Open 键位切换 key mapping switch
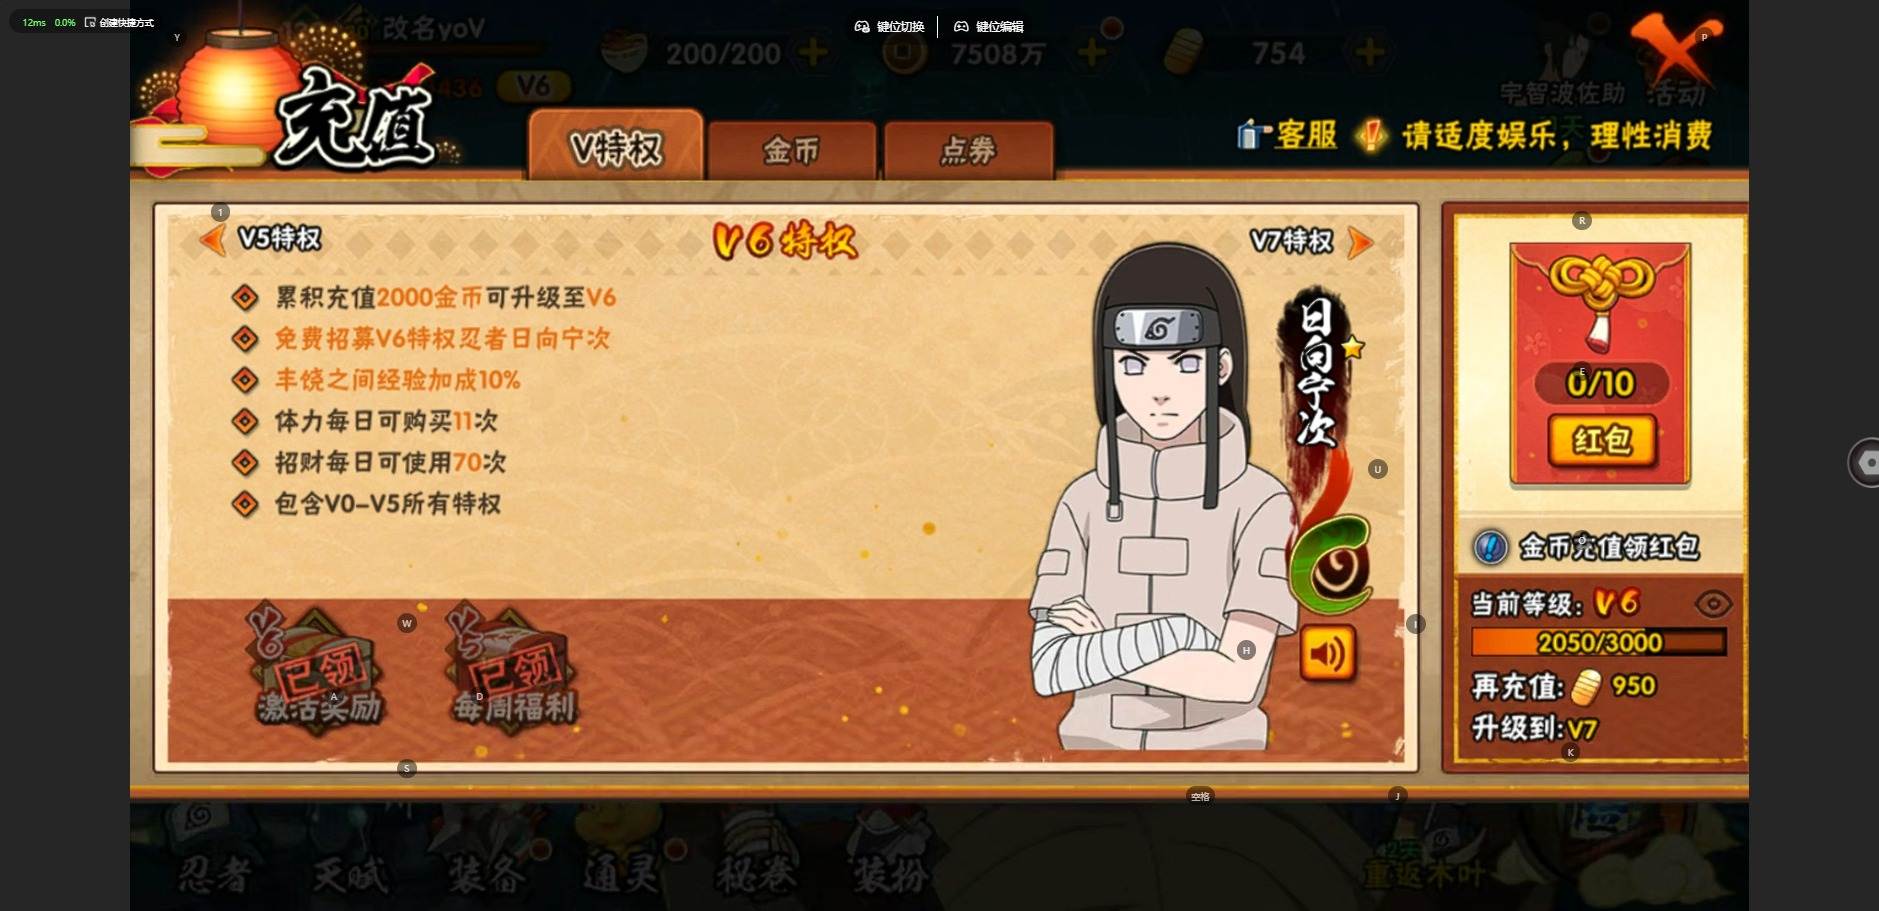Image resolution: width=1879 pixels, height=911 pixels. tap(889, 26)
